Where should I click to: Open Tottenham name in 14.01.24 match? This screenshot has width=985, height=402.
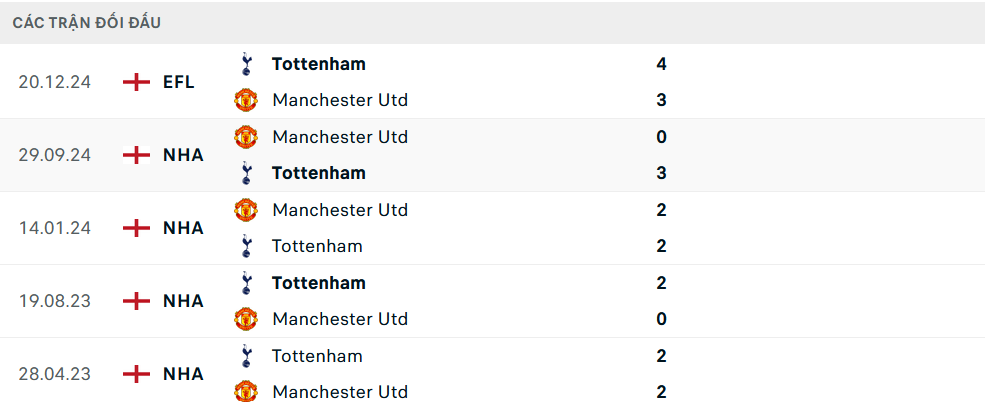[317, 246]
